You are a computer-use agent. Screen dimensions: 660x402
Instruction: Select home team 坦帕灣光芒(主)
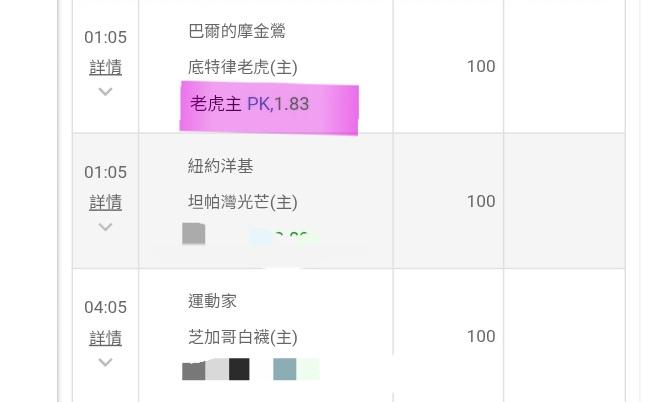pyautogui.click(x=242, y=202)
